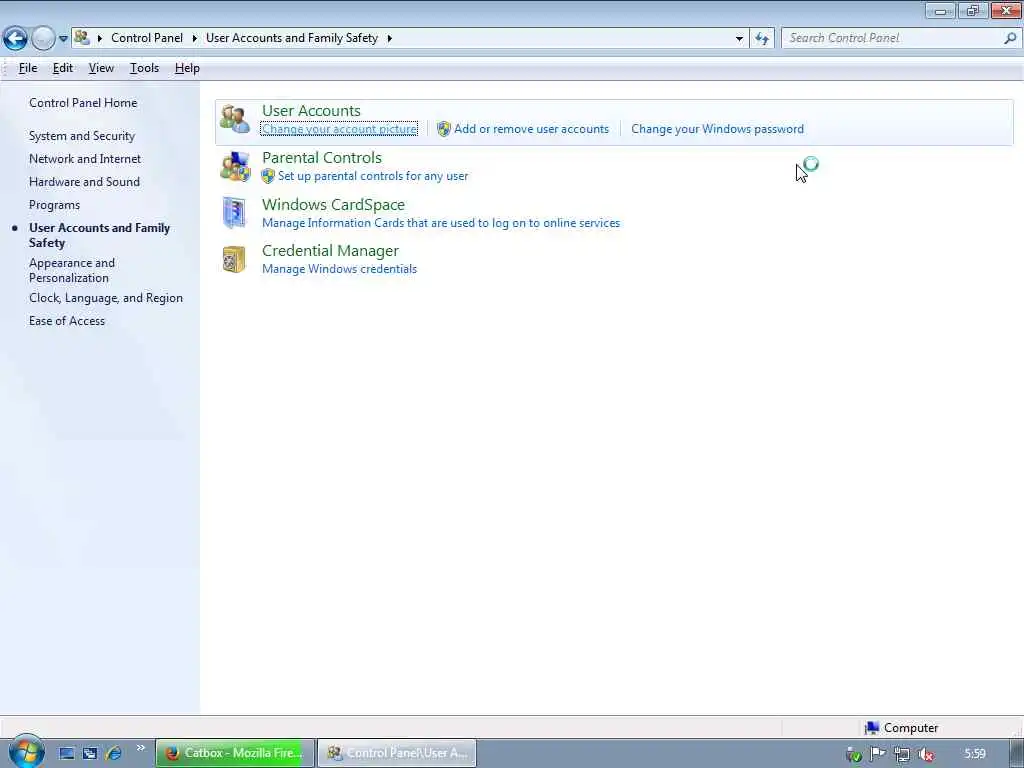The width and height of the screenshot is (1024, 768).
Task: Open Clock, Language, and Region category
Action: (106, 298)
